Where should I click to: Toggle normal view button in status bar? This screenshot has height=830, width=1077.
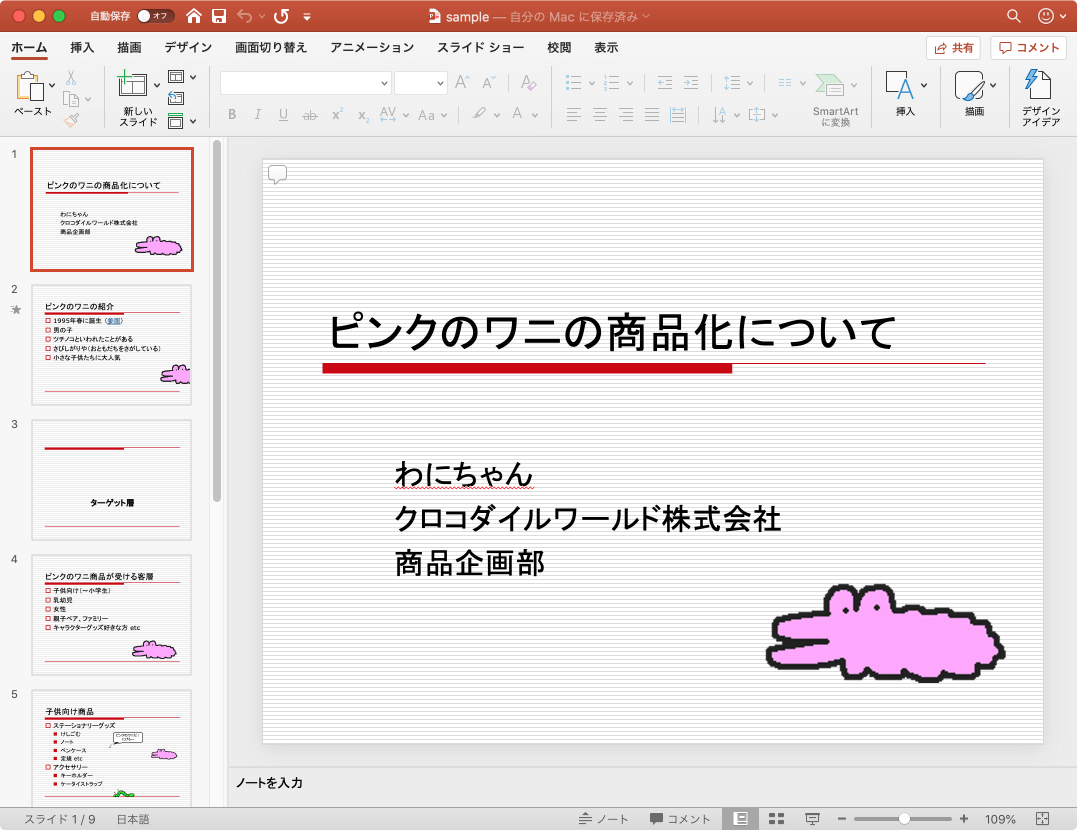740,819
